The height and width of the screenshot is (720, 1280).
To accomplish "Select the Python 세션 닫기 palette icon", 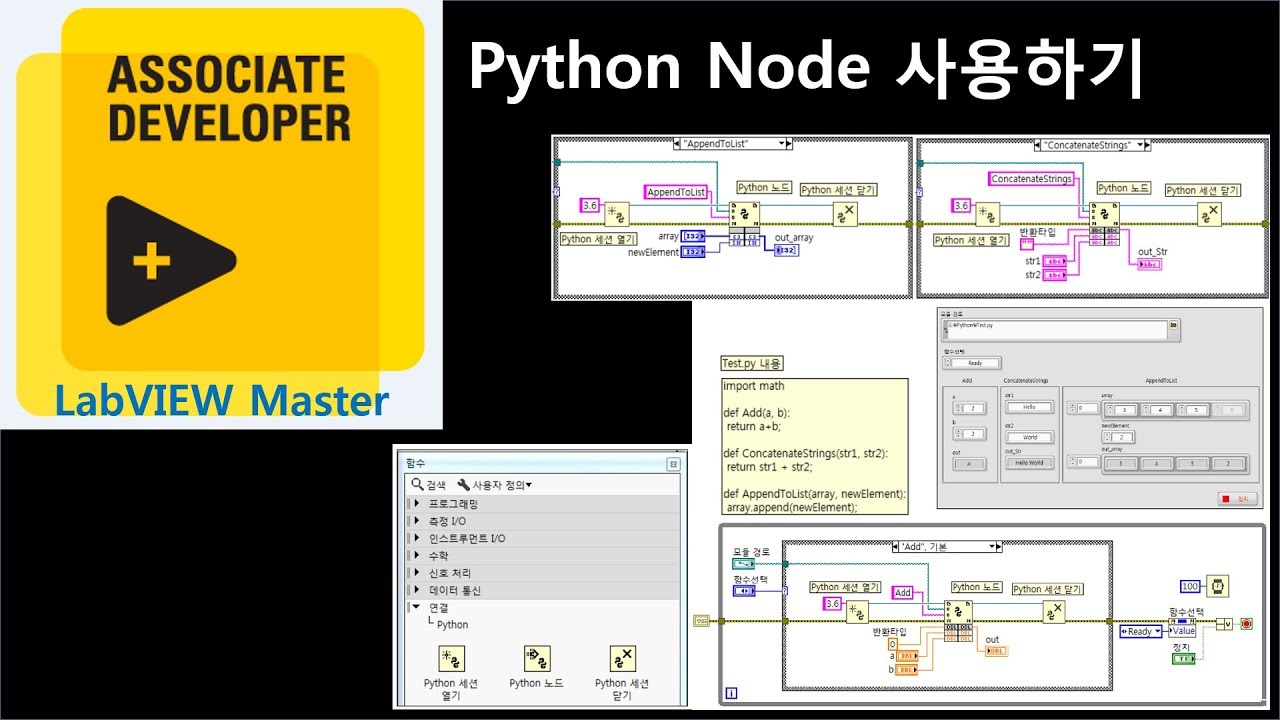I will (623, 658).
